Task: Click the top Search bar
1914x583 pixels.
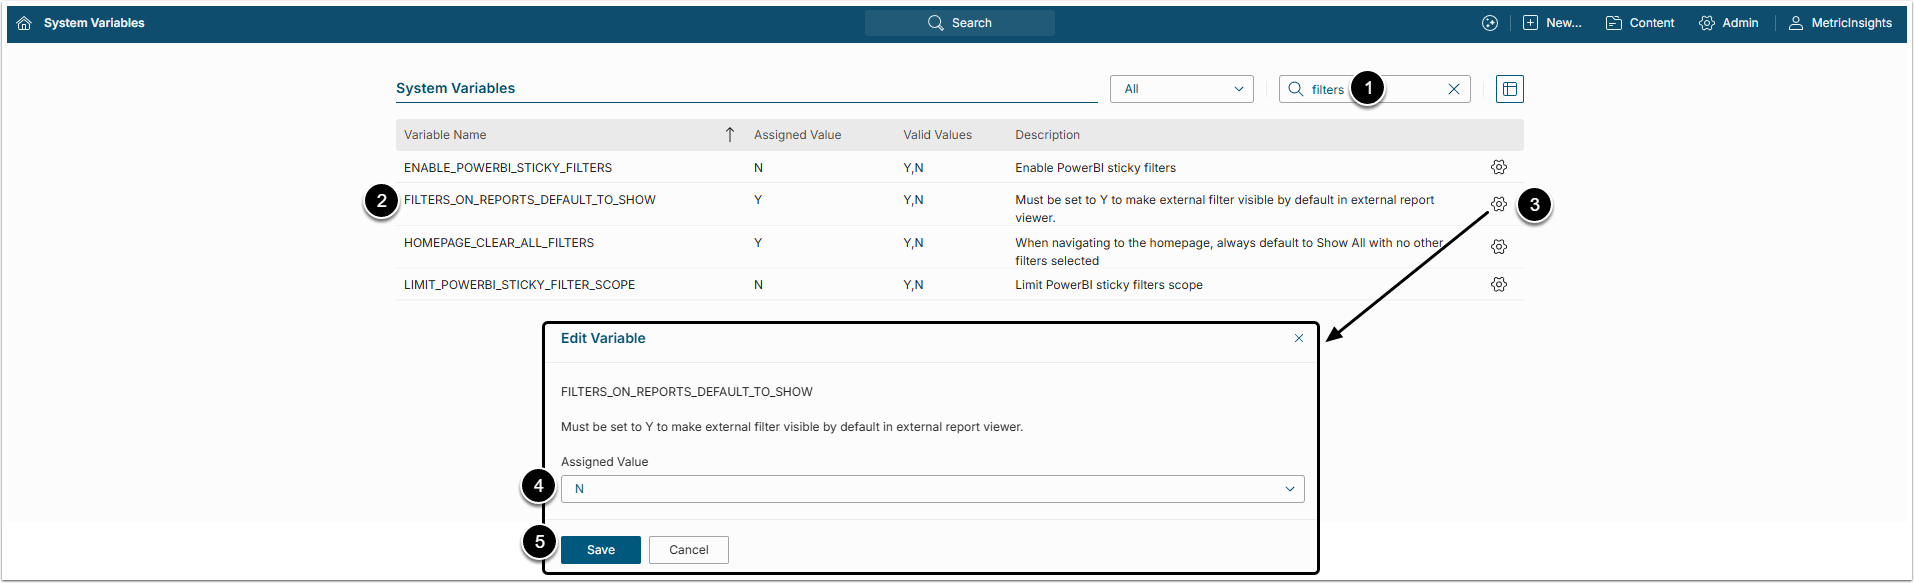Action: 959,23
